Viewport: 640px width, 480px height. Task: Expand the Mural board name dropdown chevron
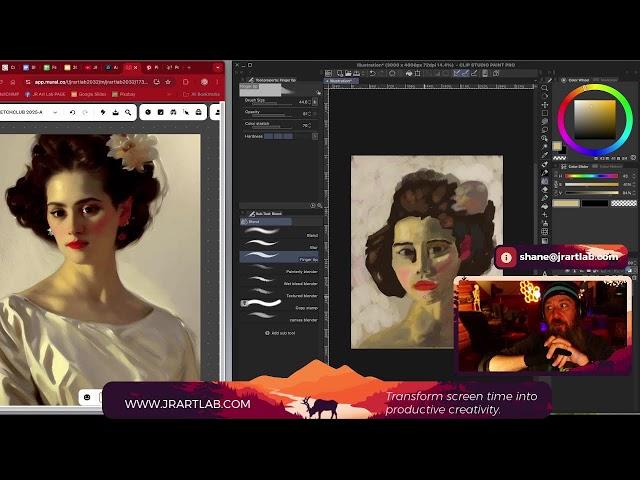tap(55, 112)
